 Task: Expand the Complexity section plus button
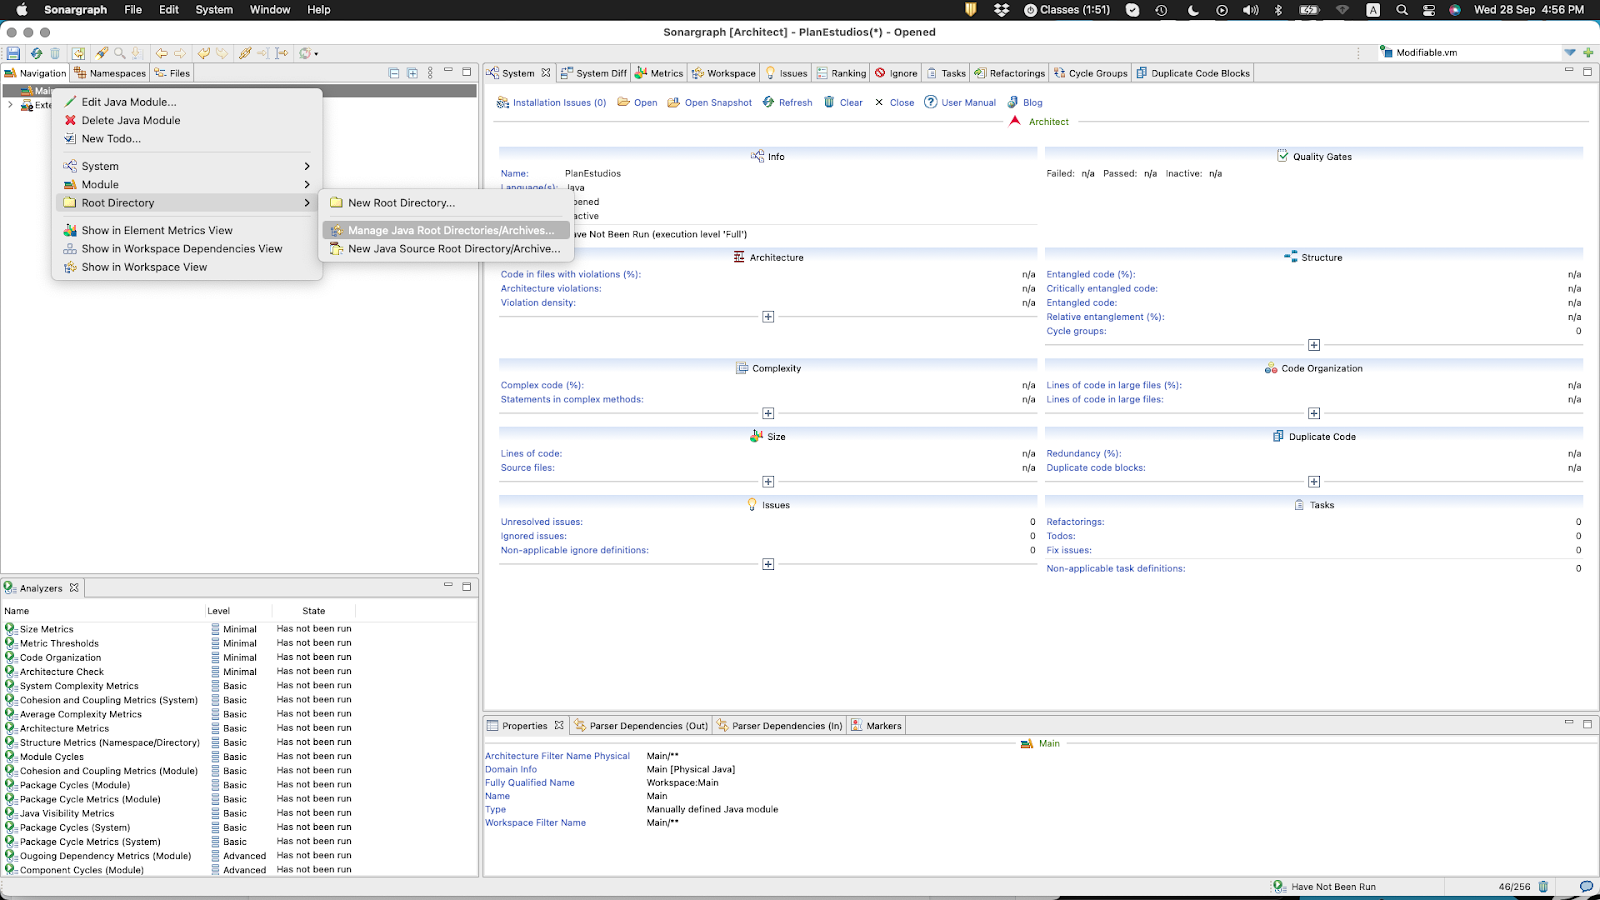point(768,413)
